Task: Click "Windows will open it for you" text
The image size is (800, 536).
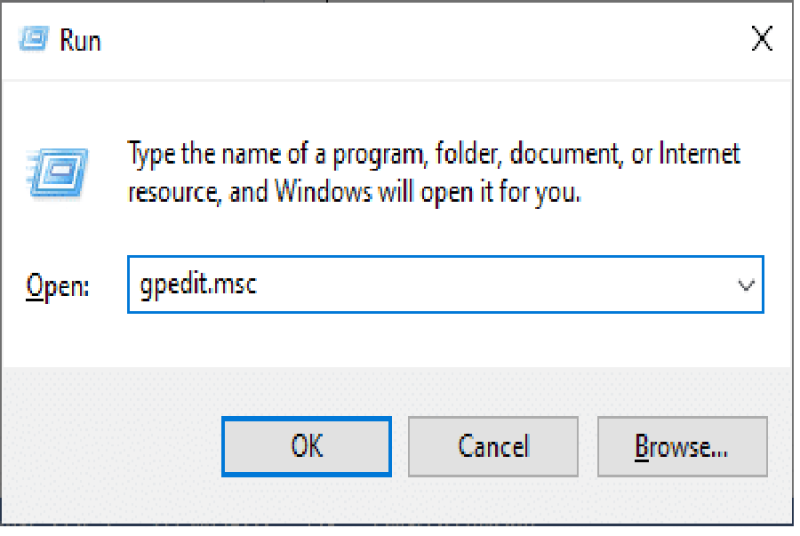Action: [x=428, y=192]
